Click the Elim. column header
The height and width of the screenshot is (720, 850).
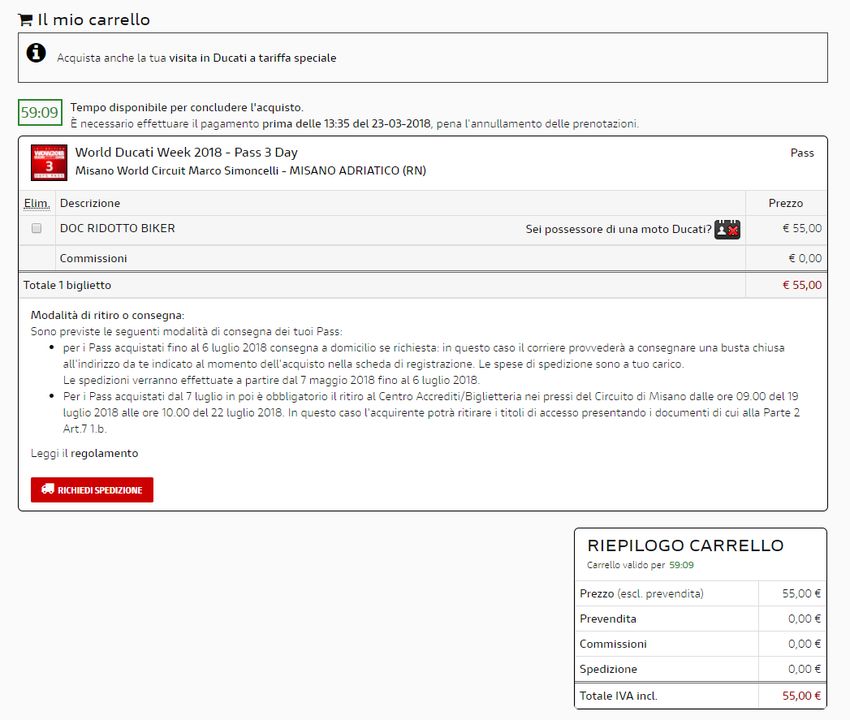[36, 203]
